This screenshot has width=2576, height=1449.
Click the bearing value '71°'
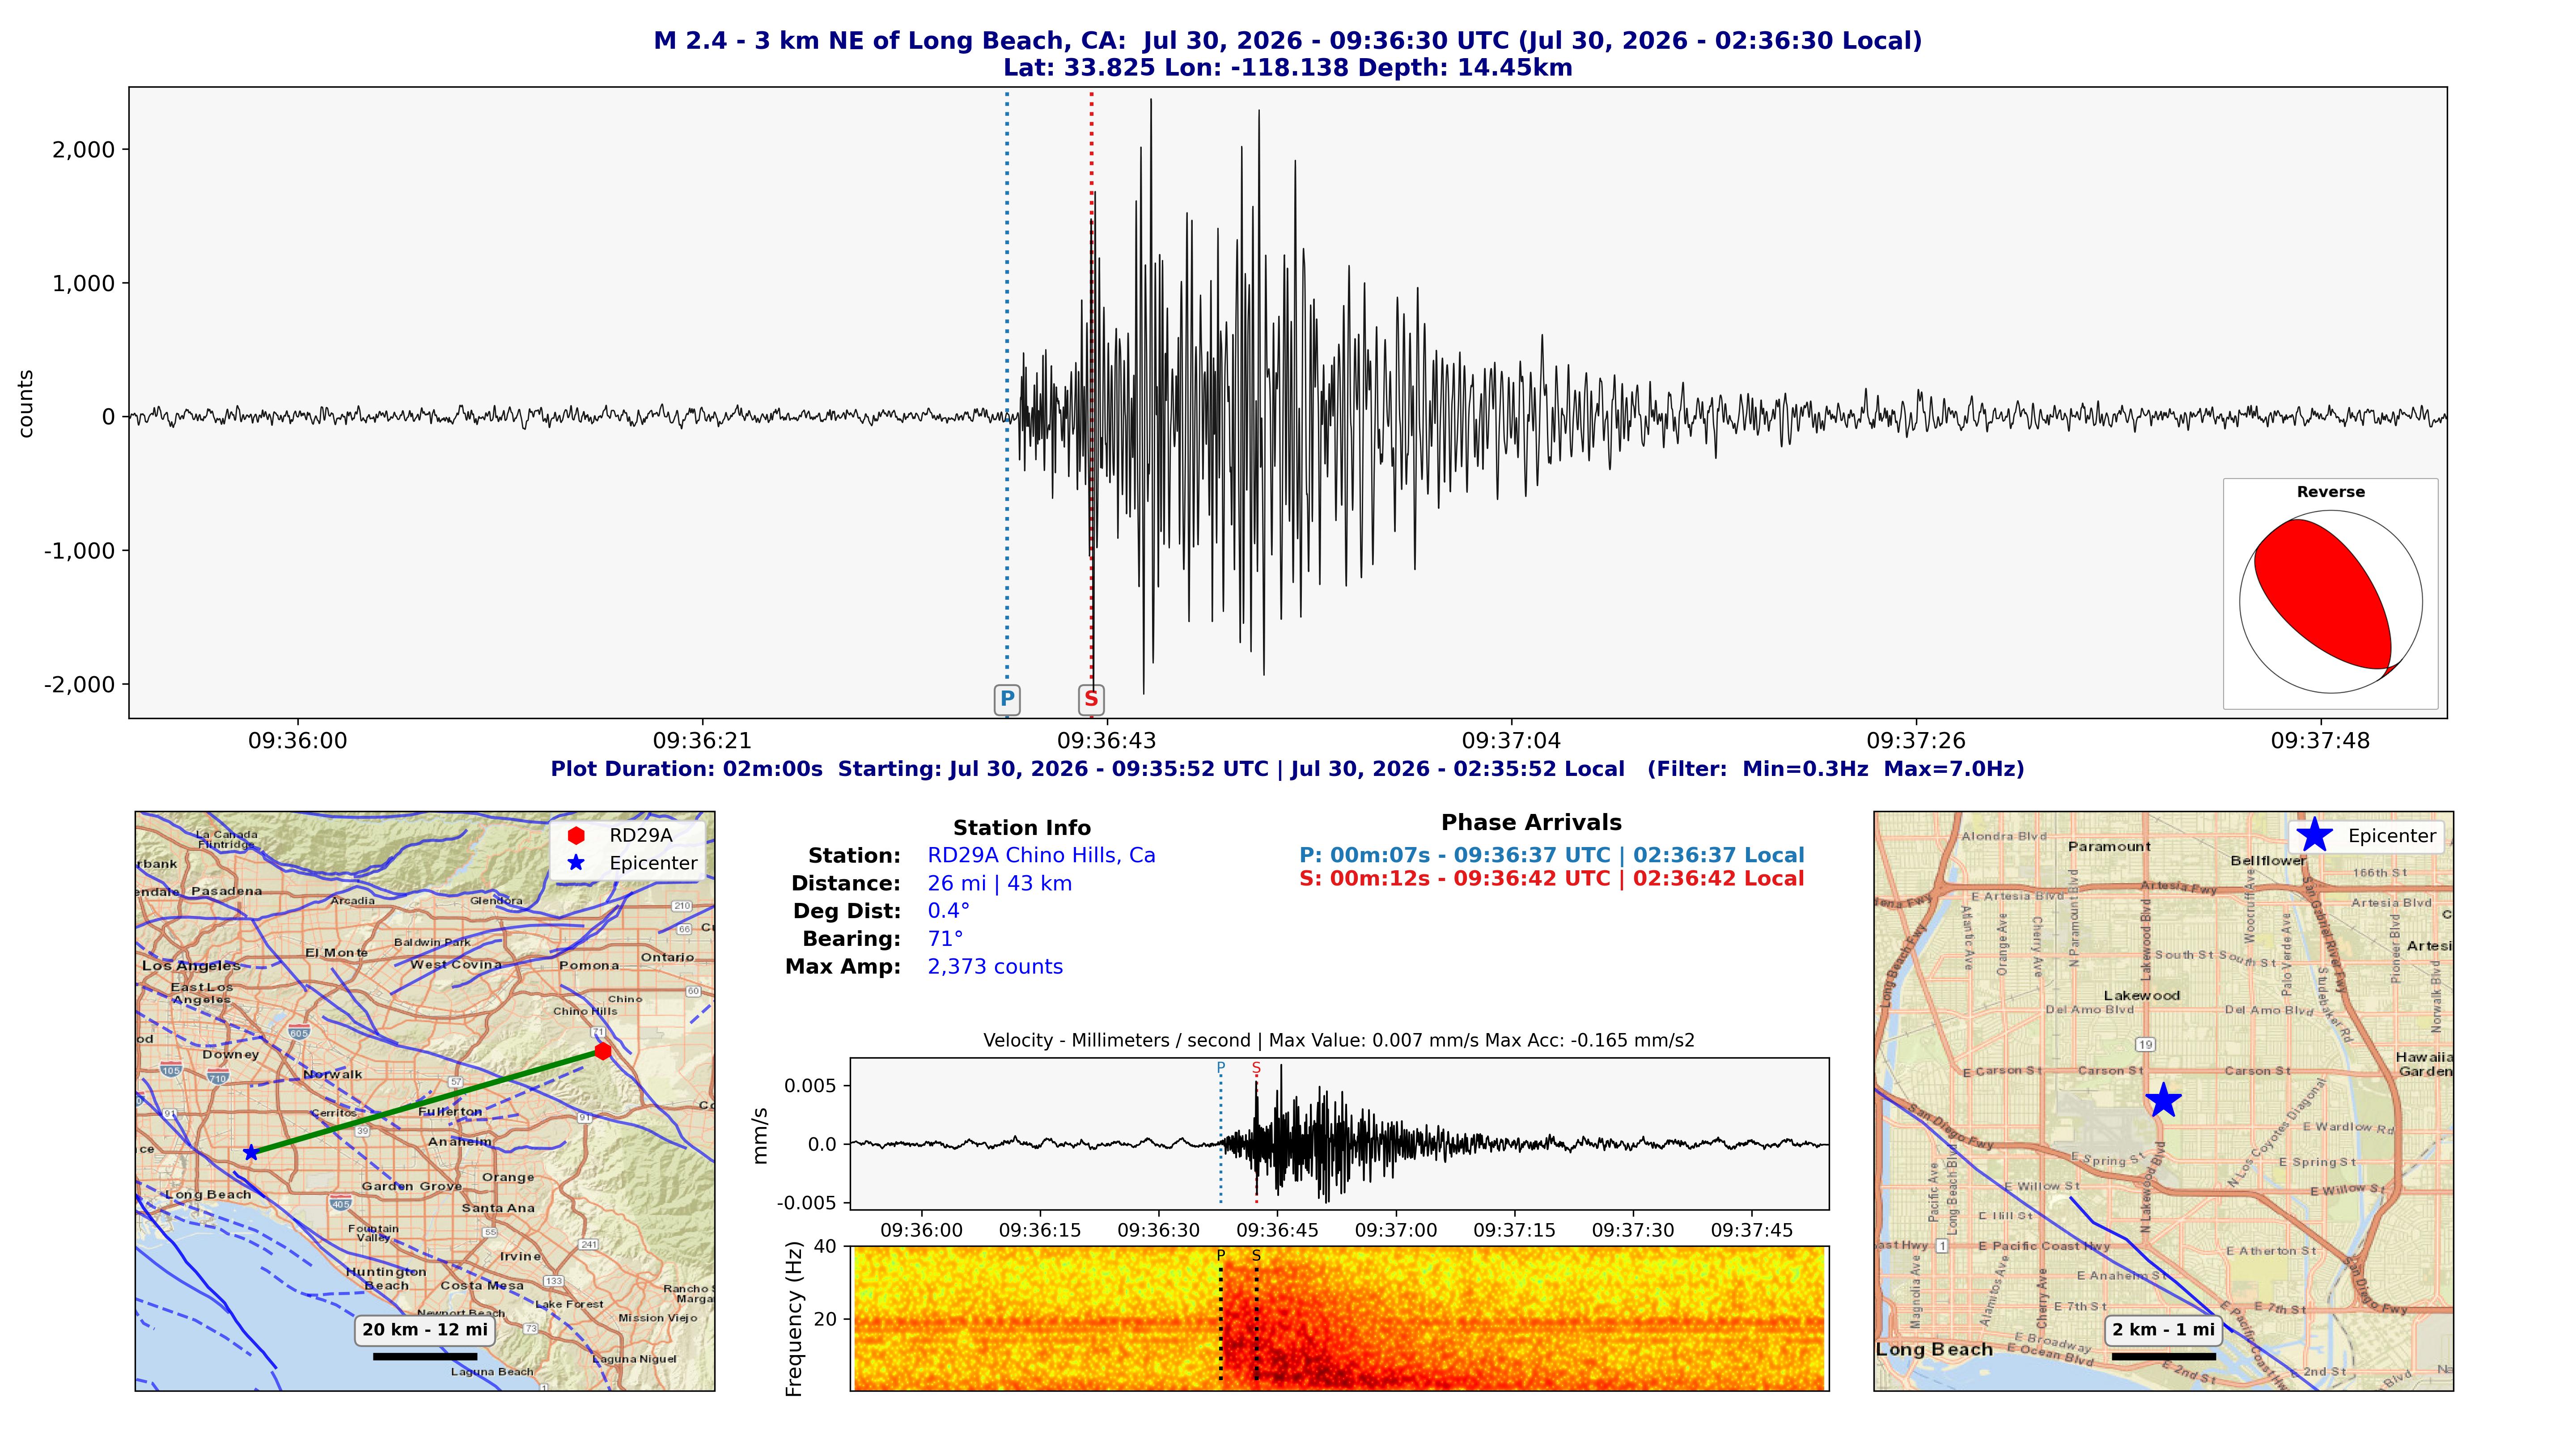pos(945,939)
